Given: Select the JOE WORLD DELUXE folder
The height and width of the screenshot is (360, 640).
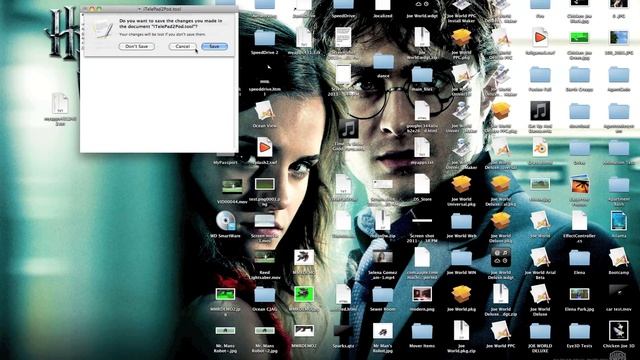Looking at the screenshot, I should tap(540, 331).
